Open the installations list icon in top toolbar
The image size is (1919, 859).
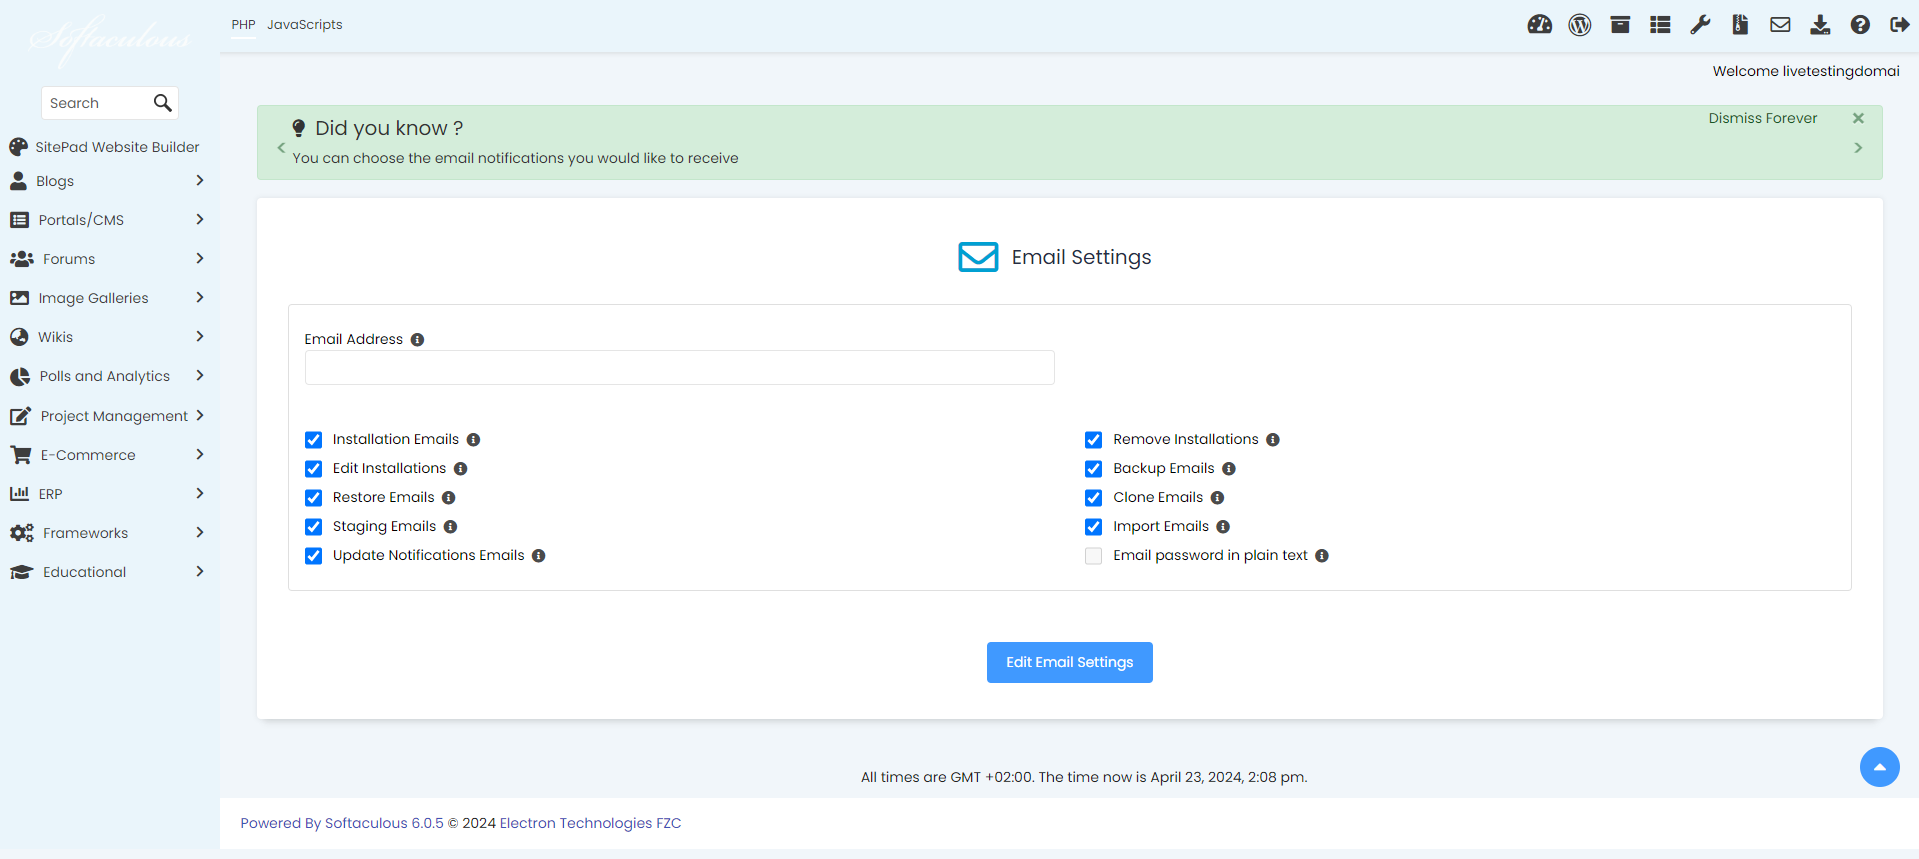(1660, 25)
